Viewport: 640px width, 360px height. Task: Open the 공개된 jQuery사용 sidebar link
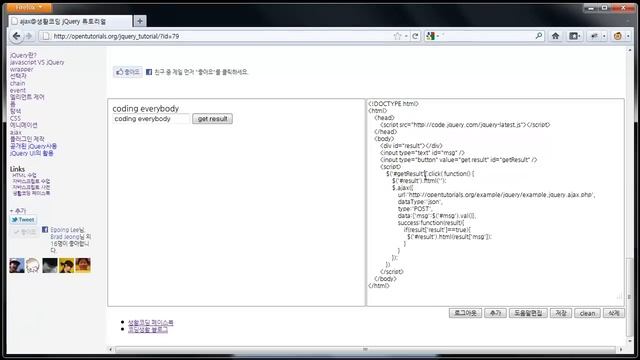[33, 146]
